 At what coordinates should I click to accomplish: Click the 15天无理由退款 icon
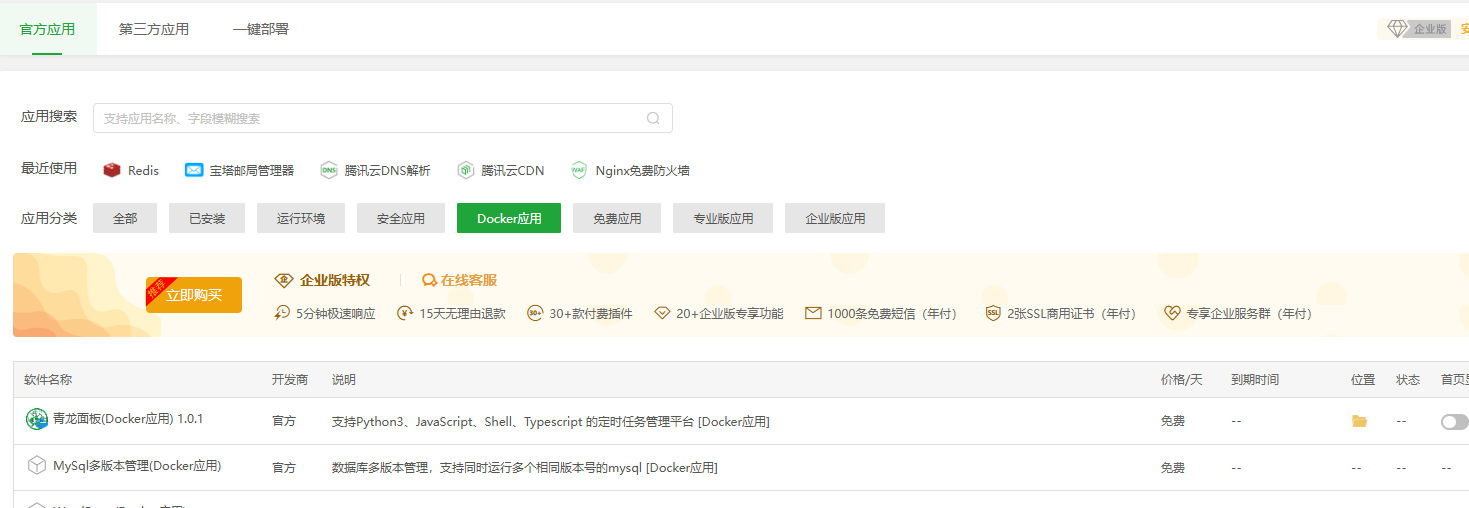[x=405, y=313]
